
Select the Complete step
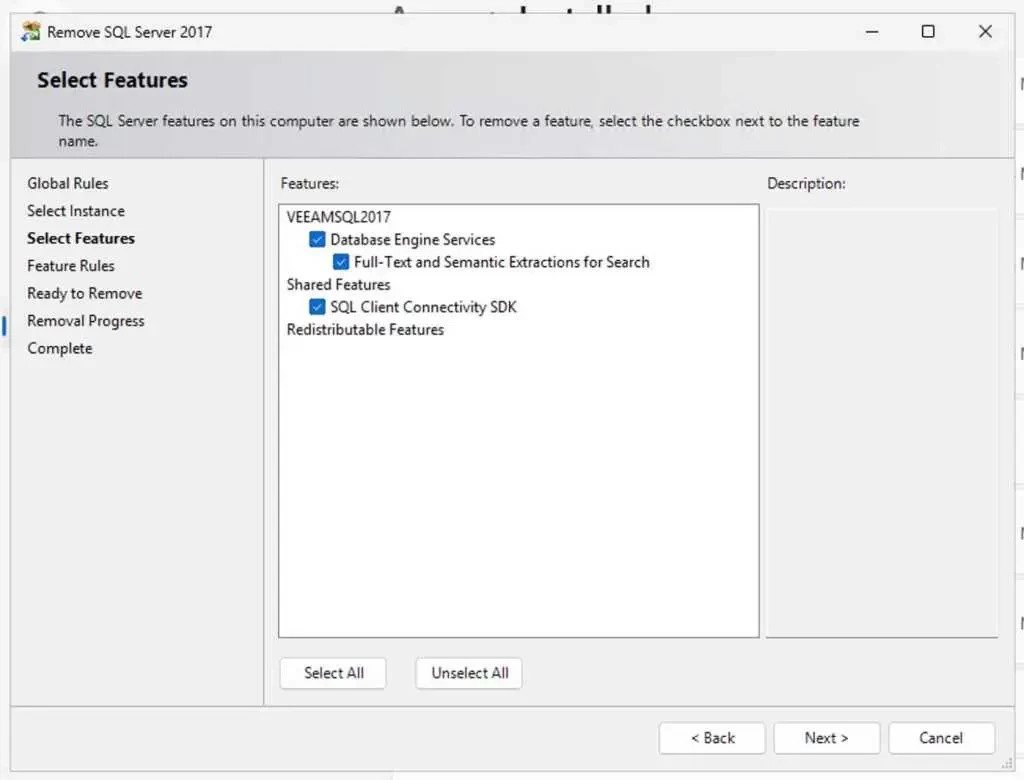59,348
